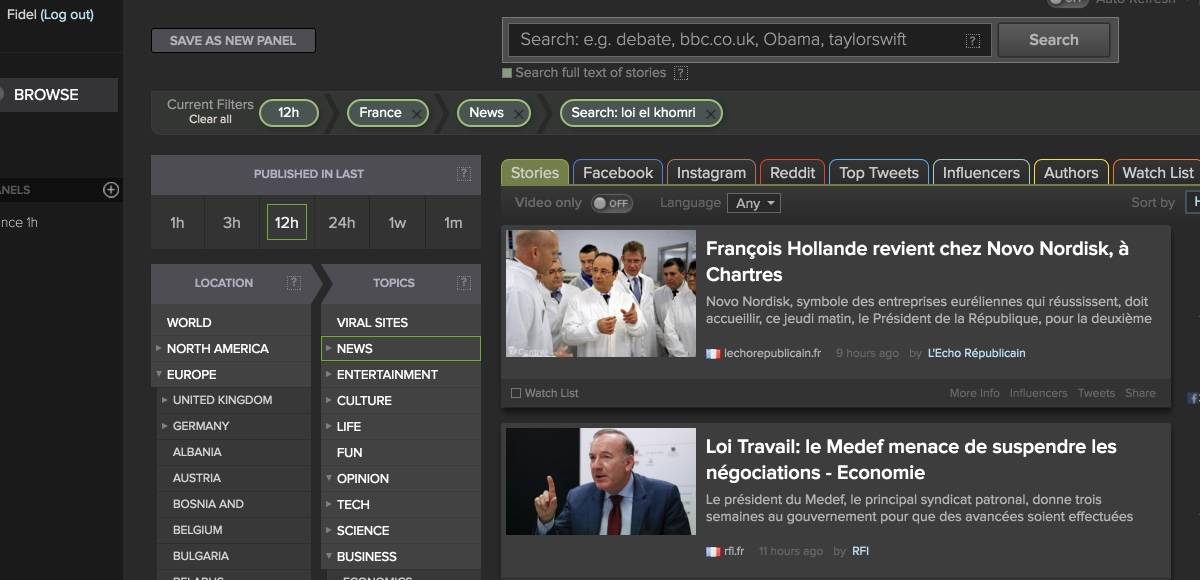Open the Location panel help icon
1200x580 pixels.
click(293, 283)
